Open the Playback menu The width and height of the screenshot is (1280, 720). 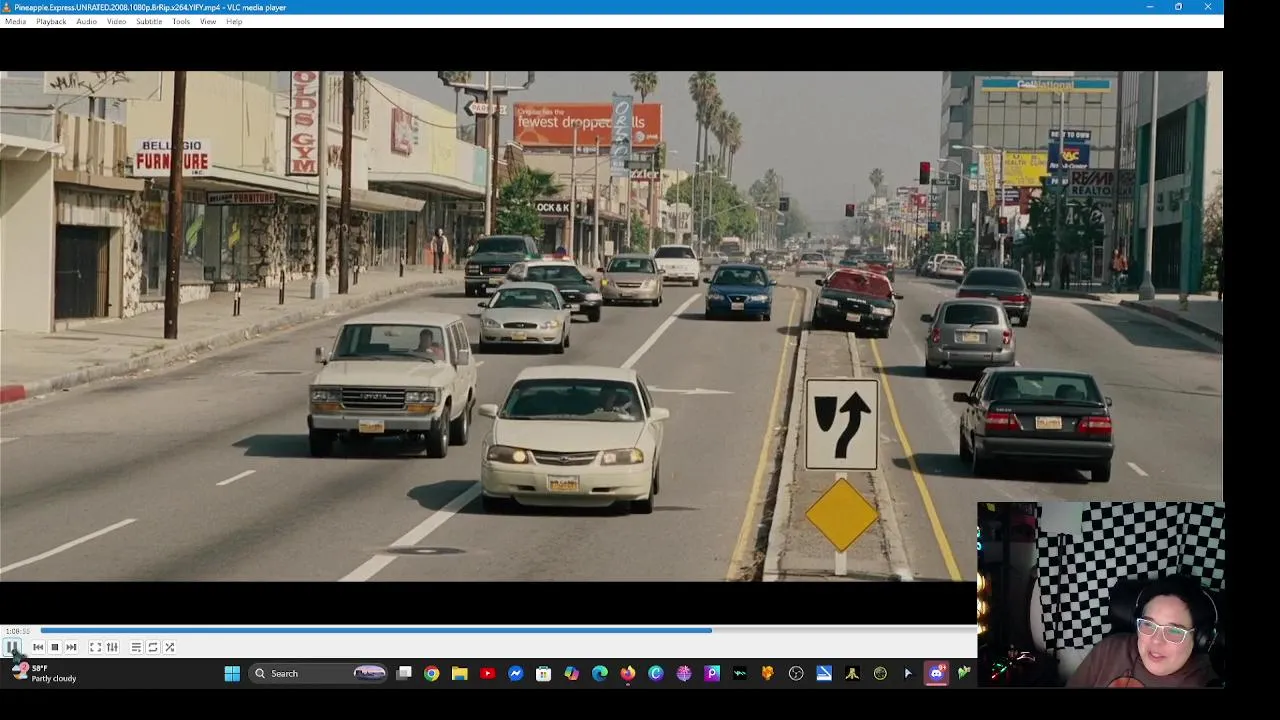(51, 21)
